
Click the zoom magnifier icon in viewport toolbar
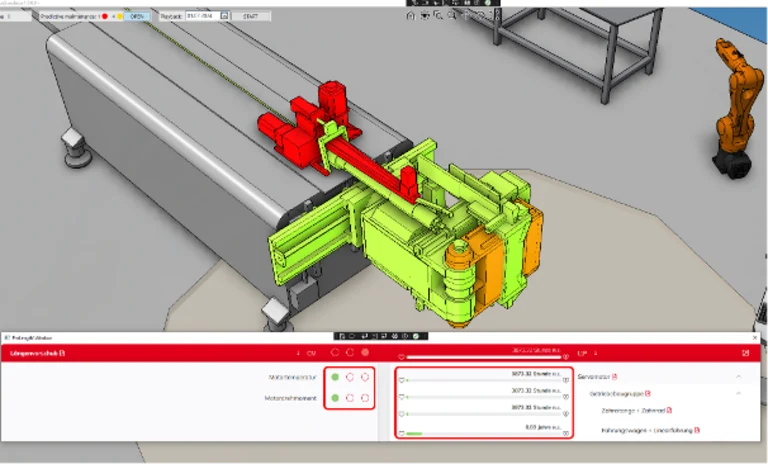(x=453, y=15)
